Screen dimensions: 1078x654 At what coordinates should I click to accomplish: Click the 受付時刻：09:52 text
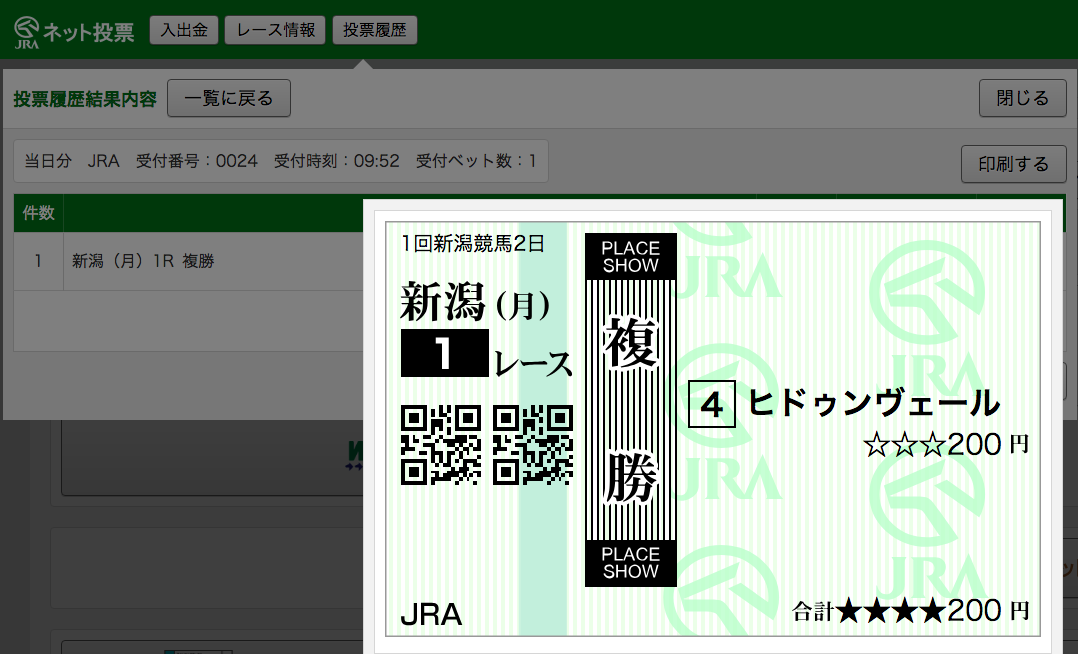pos(337,161)
